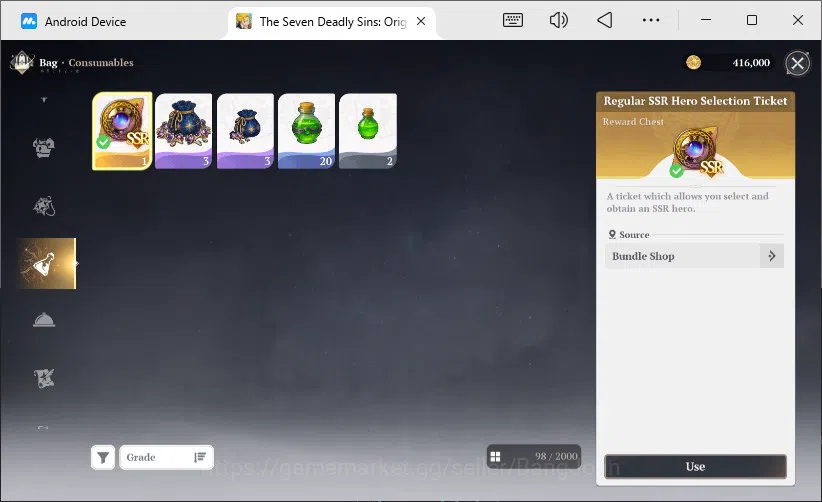Image resolution: width=822 pixels, height=502 pixels.
Task: Open the item filter funnel button
Action: 103,457
